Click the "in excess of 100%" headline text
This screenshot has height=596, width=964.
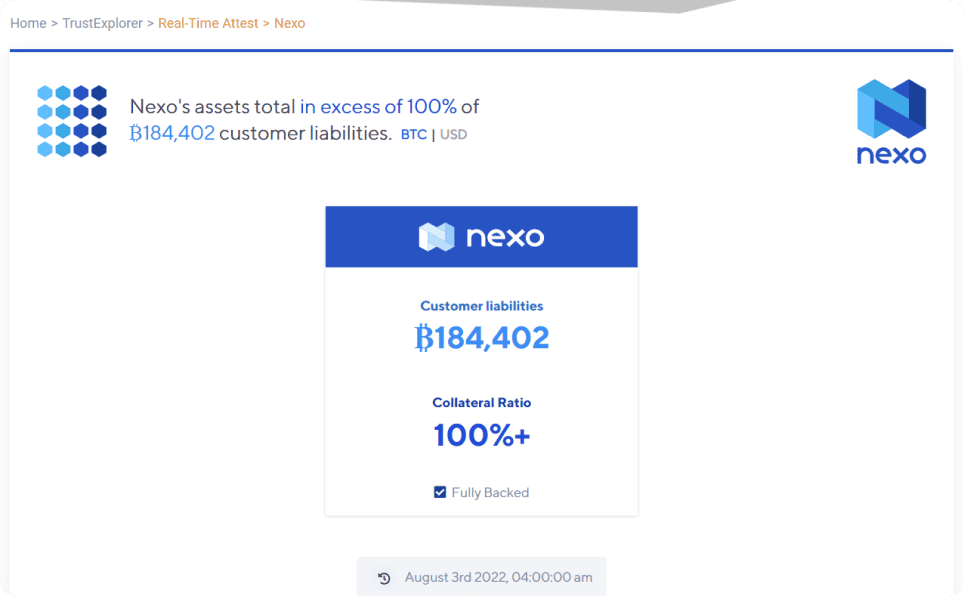click(378, 107)
